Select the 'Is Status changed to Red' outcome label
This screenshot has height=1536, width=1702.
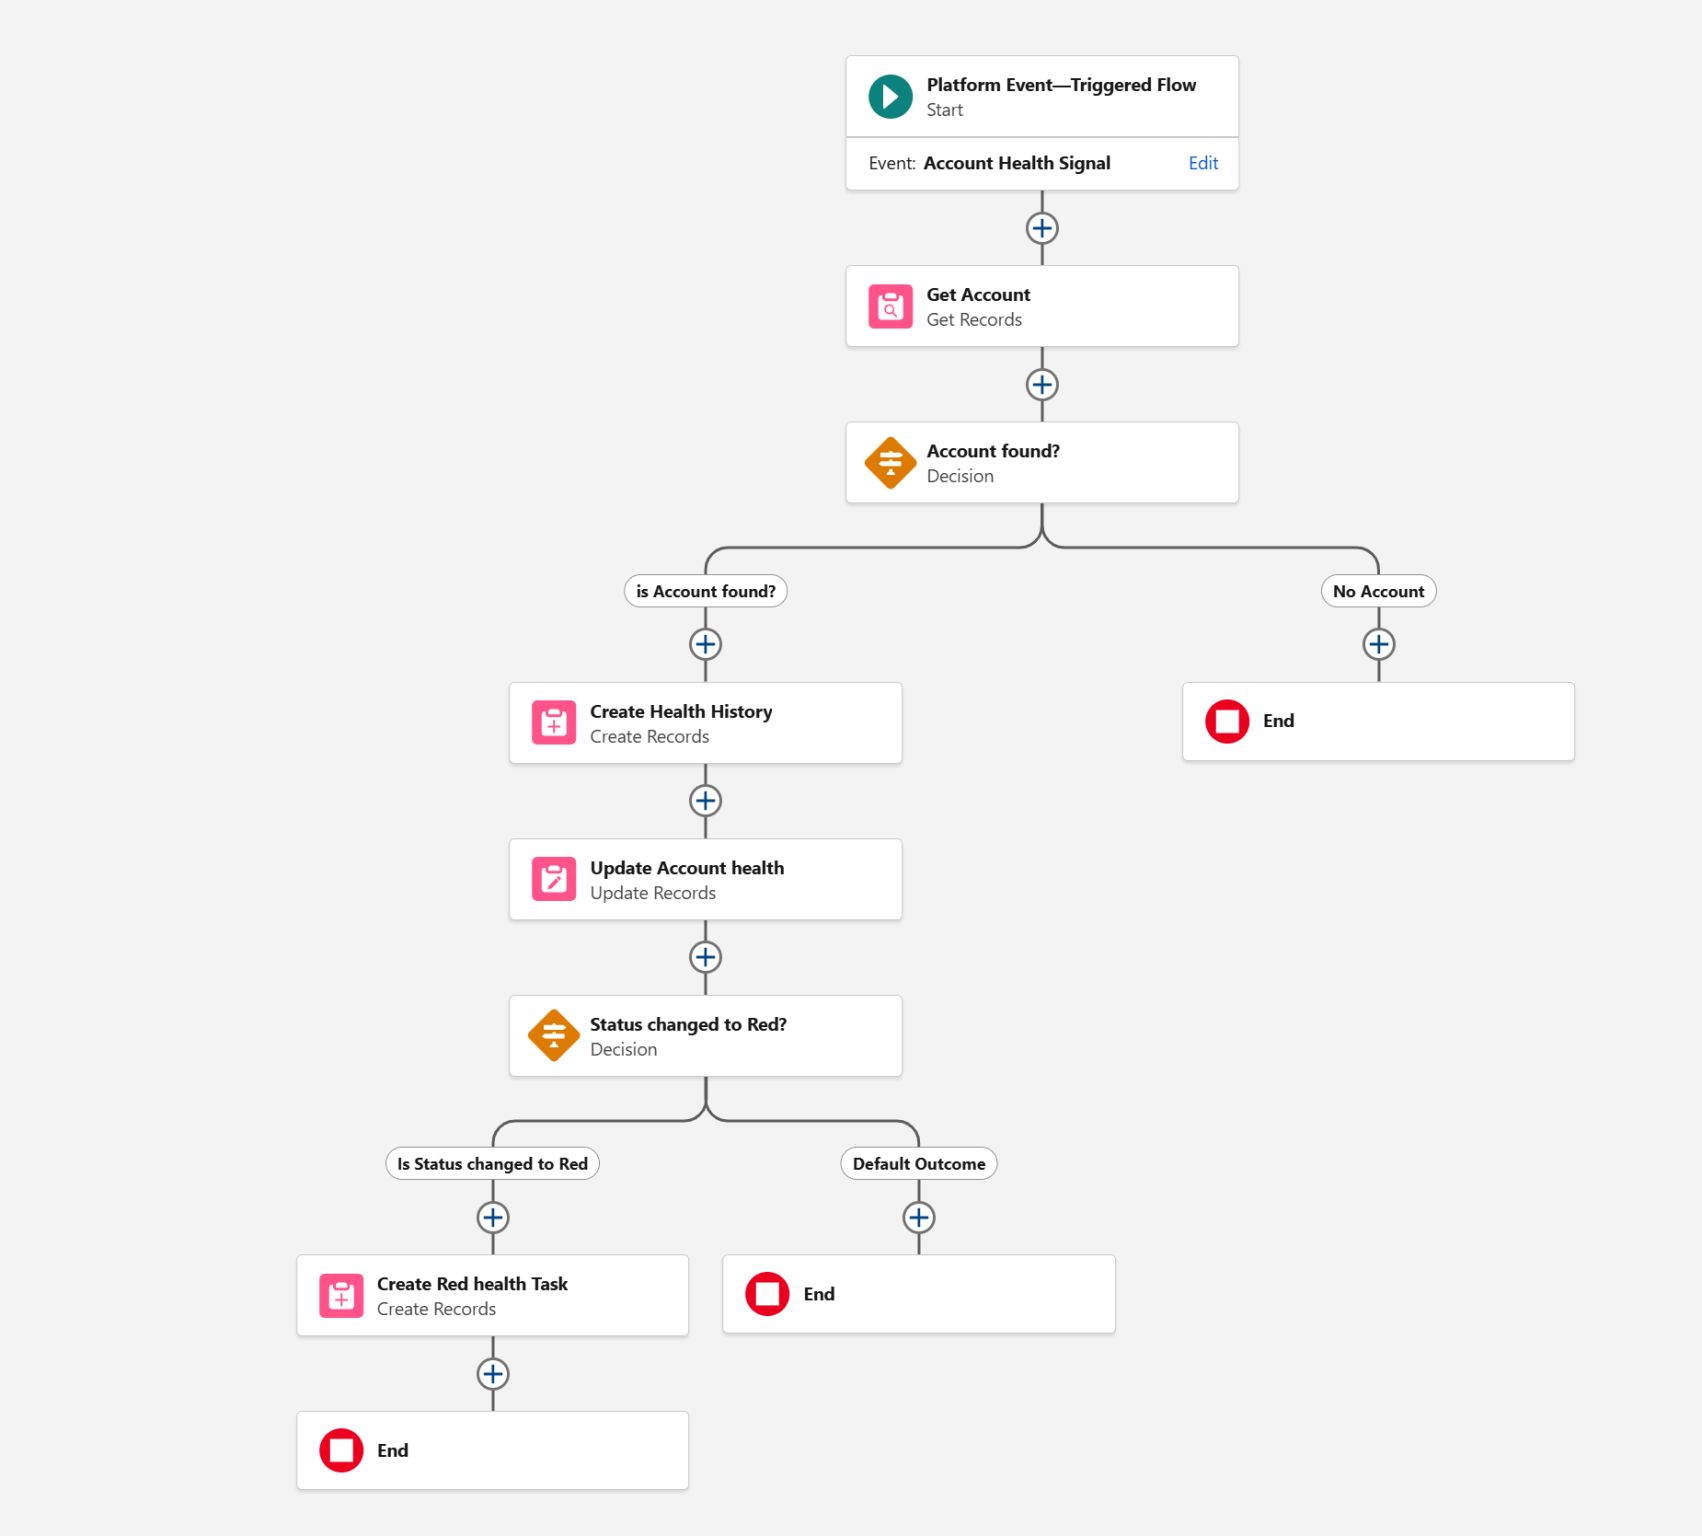[492, 1164]
